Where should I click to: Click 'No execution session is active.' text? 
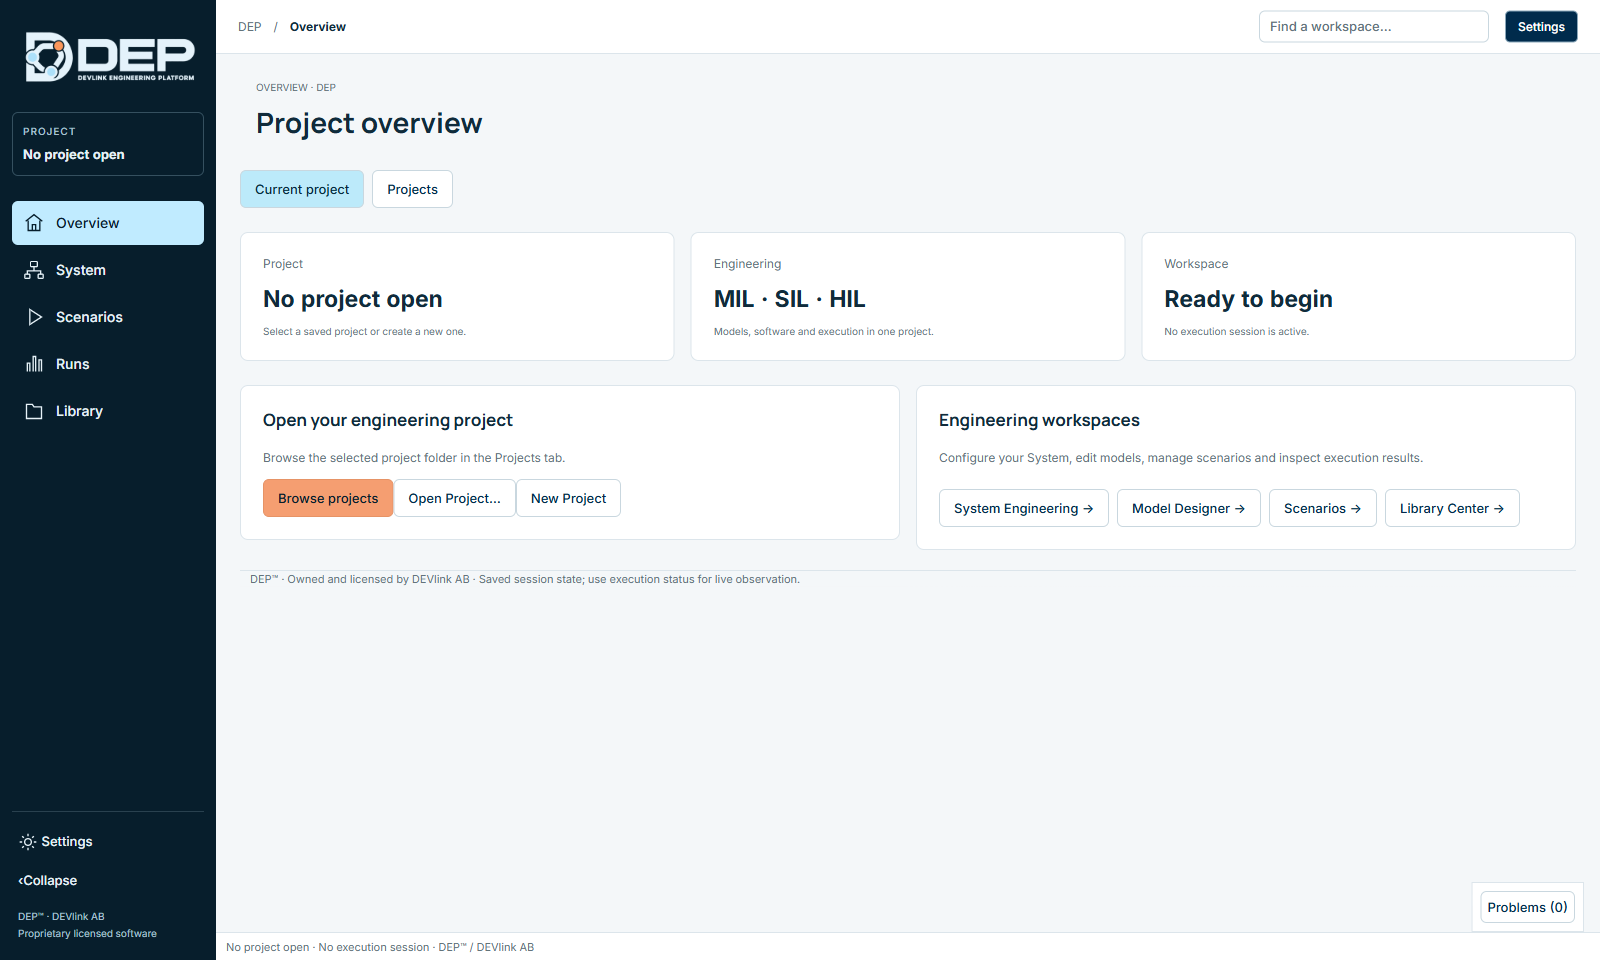pyautogui.click(x=1236, y=332)
